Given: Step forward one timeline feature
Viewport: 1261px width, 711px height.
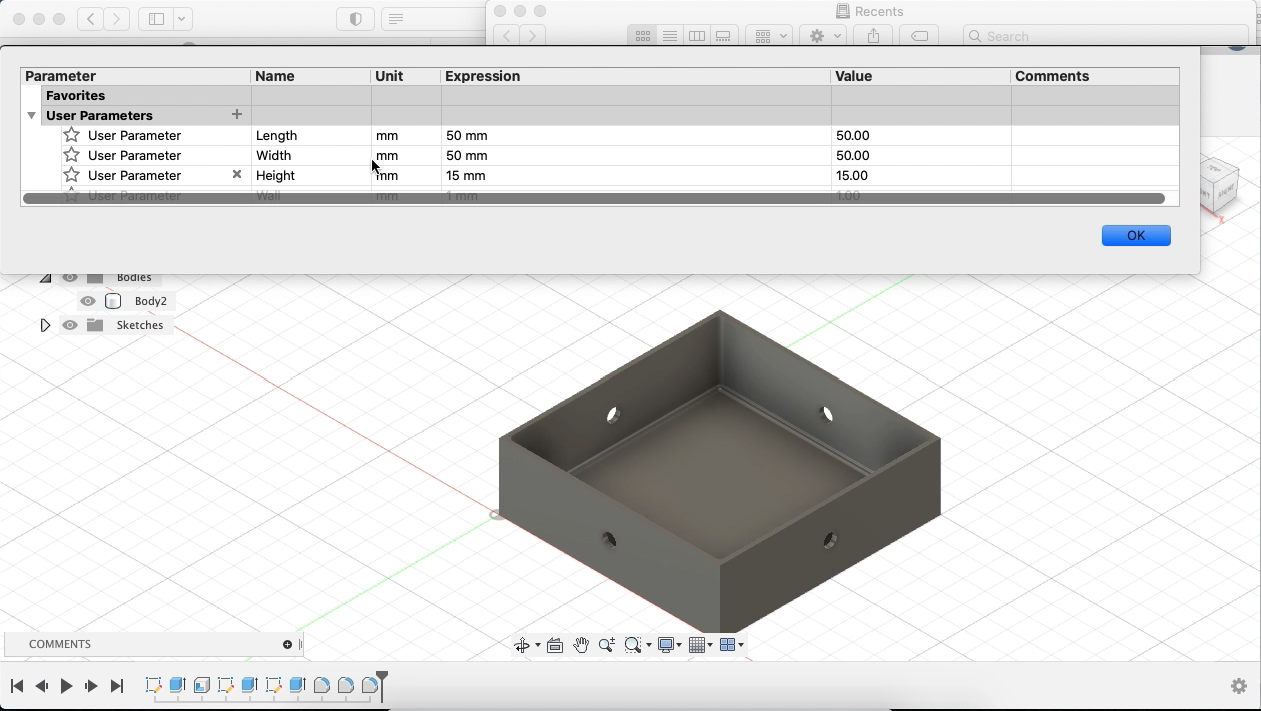Looking at the screenshot, I should (91, 686).
